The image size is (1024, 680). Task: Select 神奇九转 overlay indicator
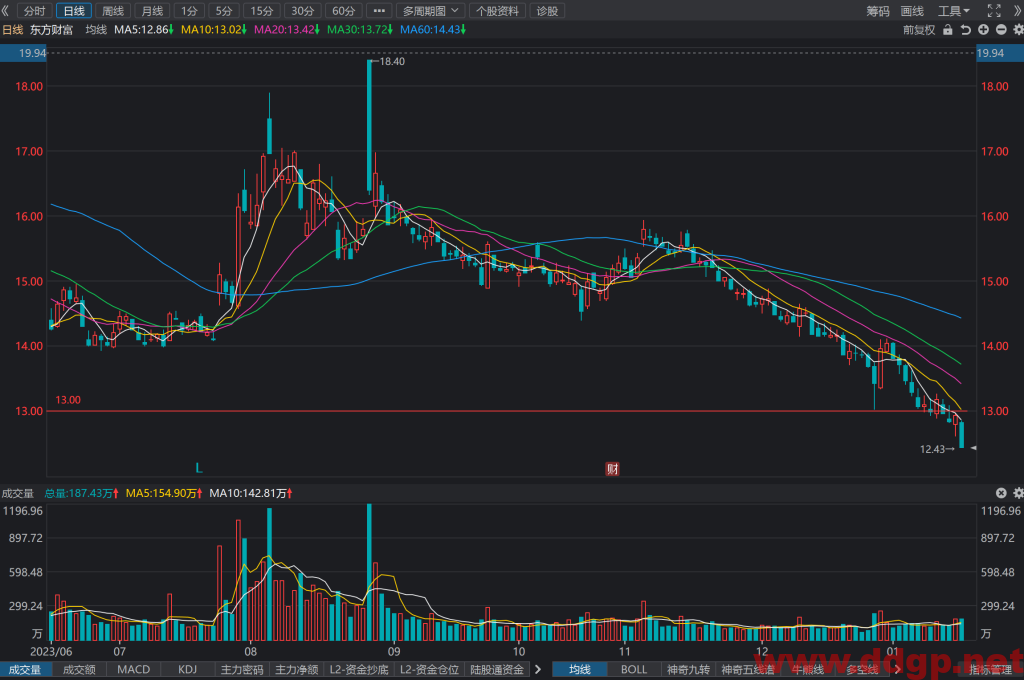click(688, 670)
